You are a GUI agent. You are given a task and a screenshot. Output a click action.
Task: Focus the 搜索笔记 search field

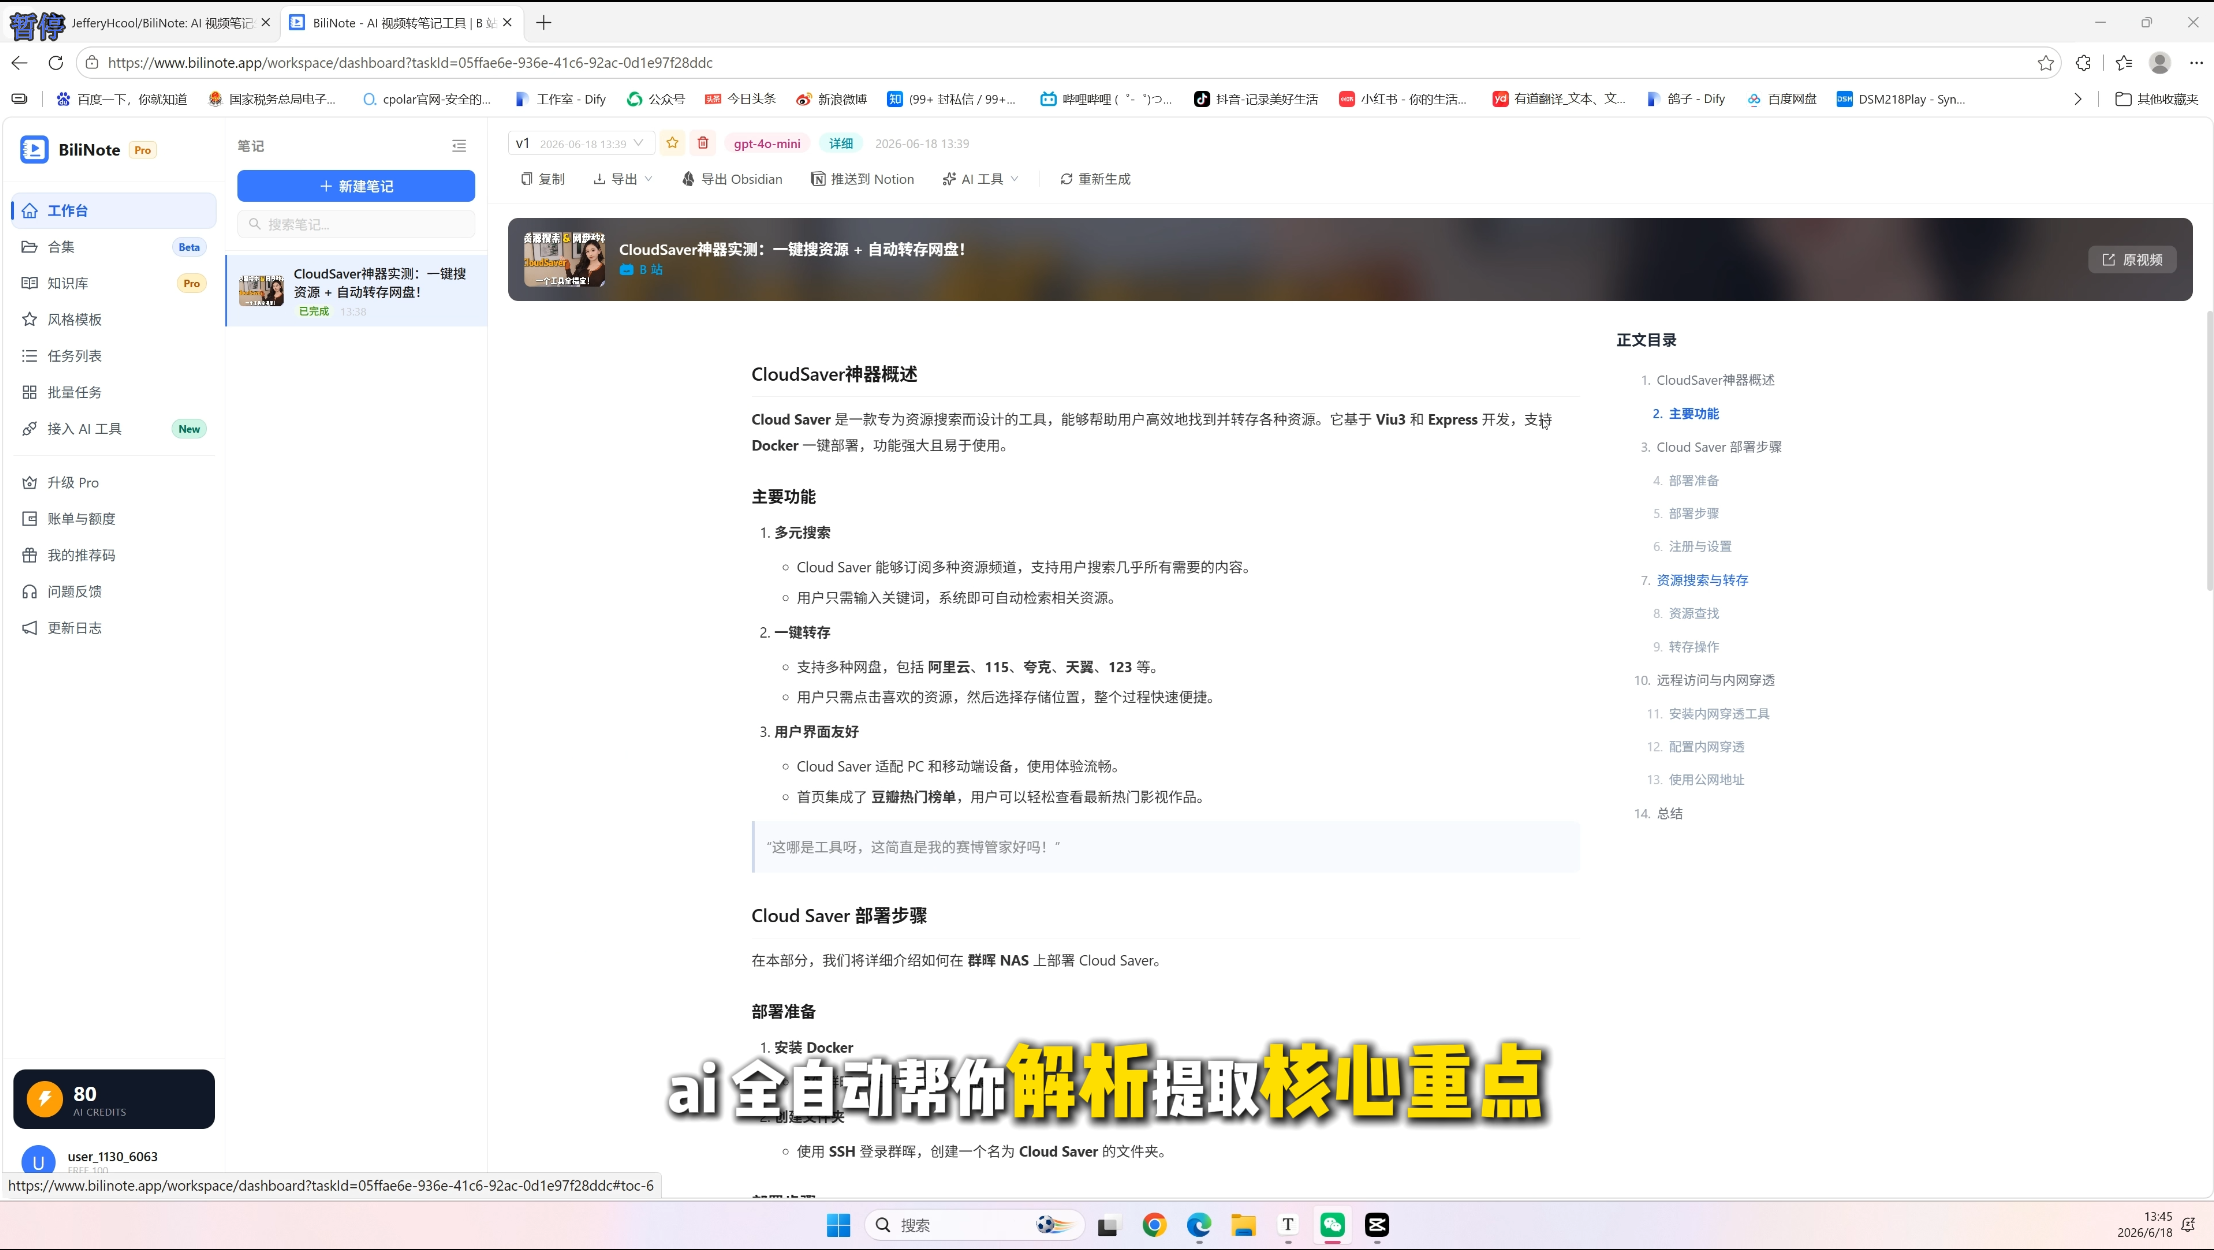[x=356, y=224]
